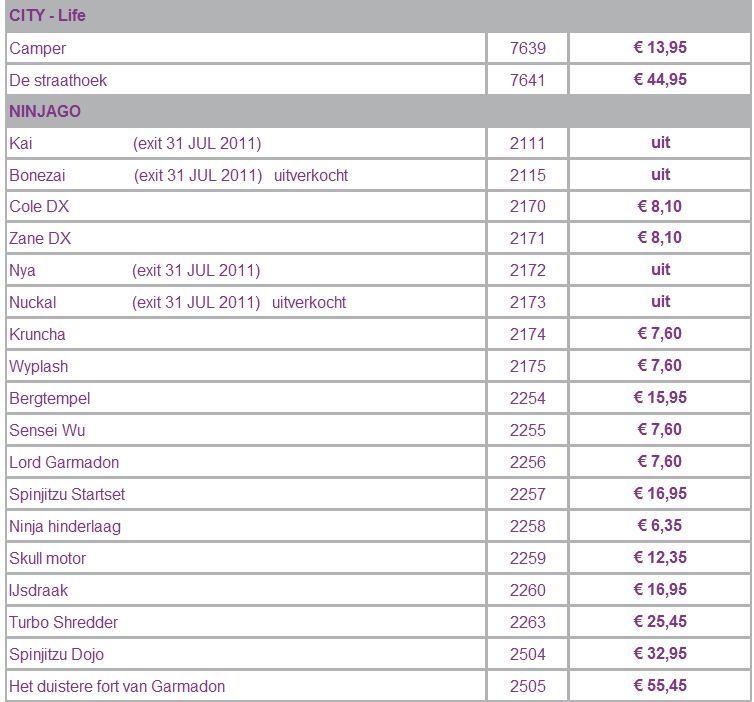This screenshot has height=702, width=754.
Task: Click item number 2170
Action: (x=528, y=206)
